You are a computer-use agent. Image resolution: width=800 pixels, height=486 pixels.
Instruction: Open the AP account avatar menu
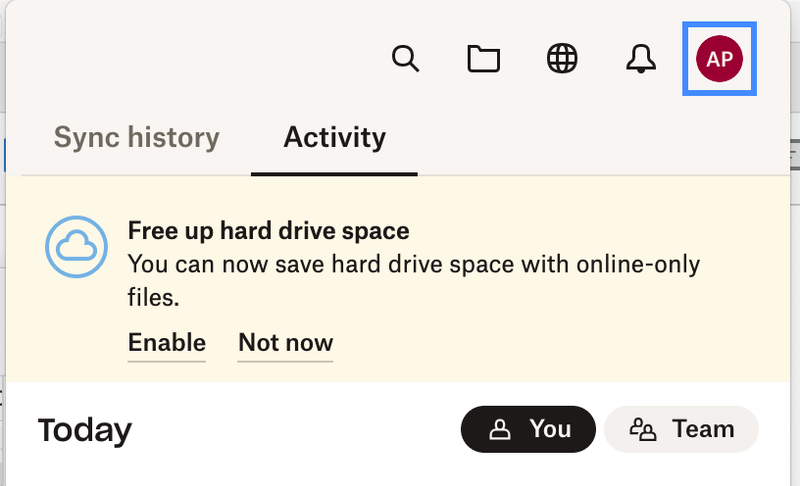coord(719,59)
